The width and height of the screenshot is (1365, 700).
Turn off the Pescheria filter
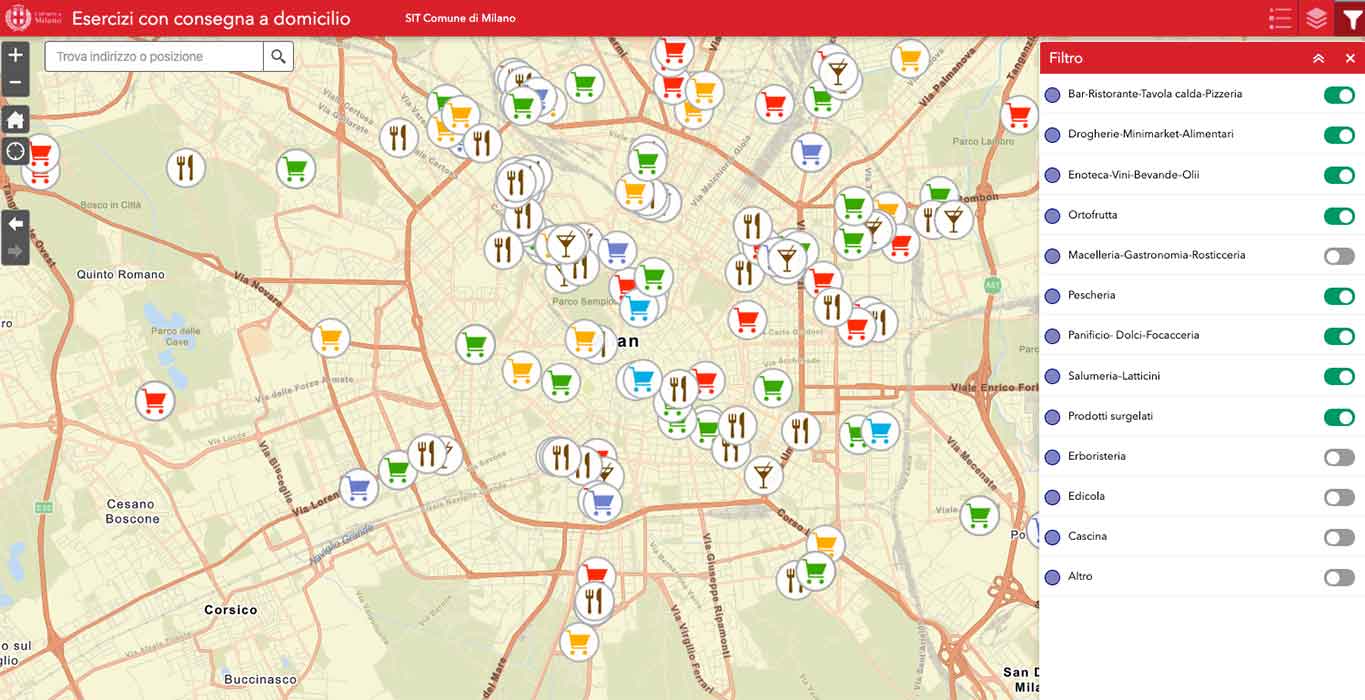click(x=1339, y=296)
